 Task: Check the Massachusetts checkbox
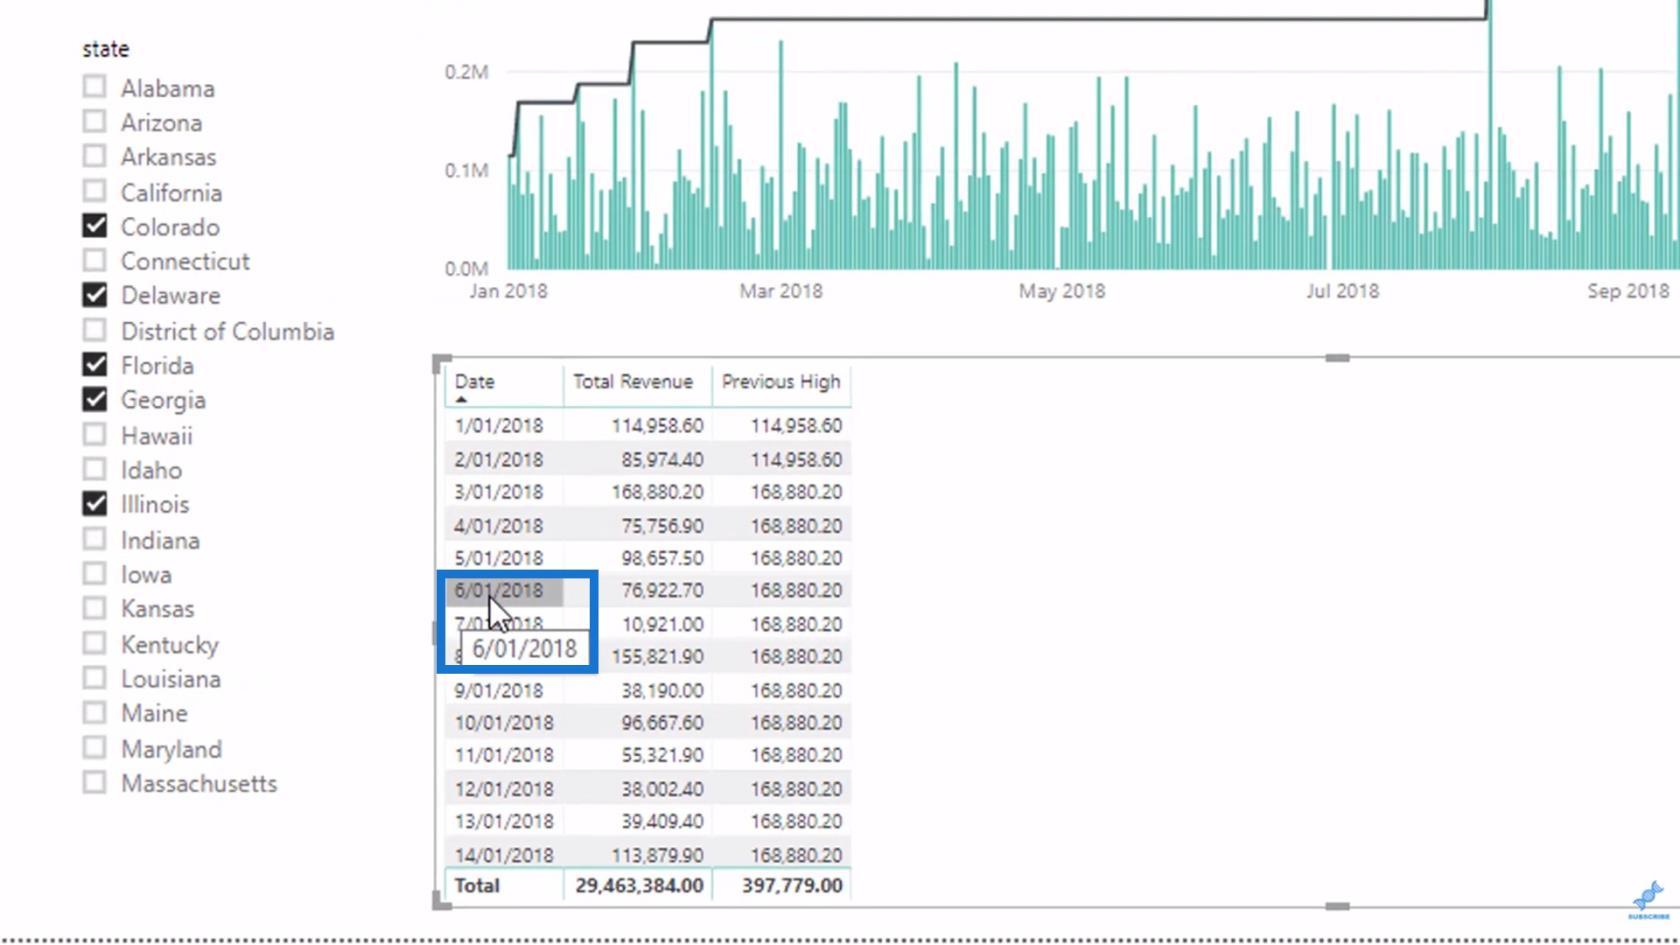pyautogui.click(x=94, y=782)
